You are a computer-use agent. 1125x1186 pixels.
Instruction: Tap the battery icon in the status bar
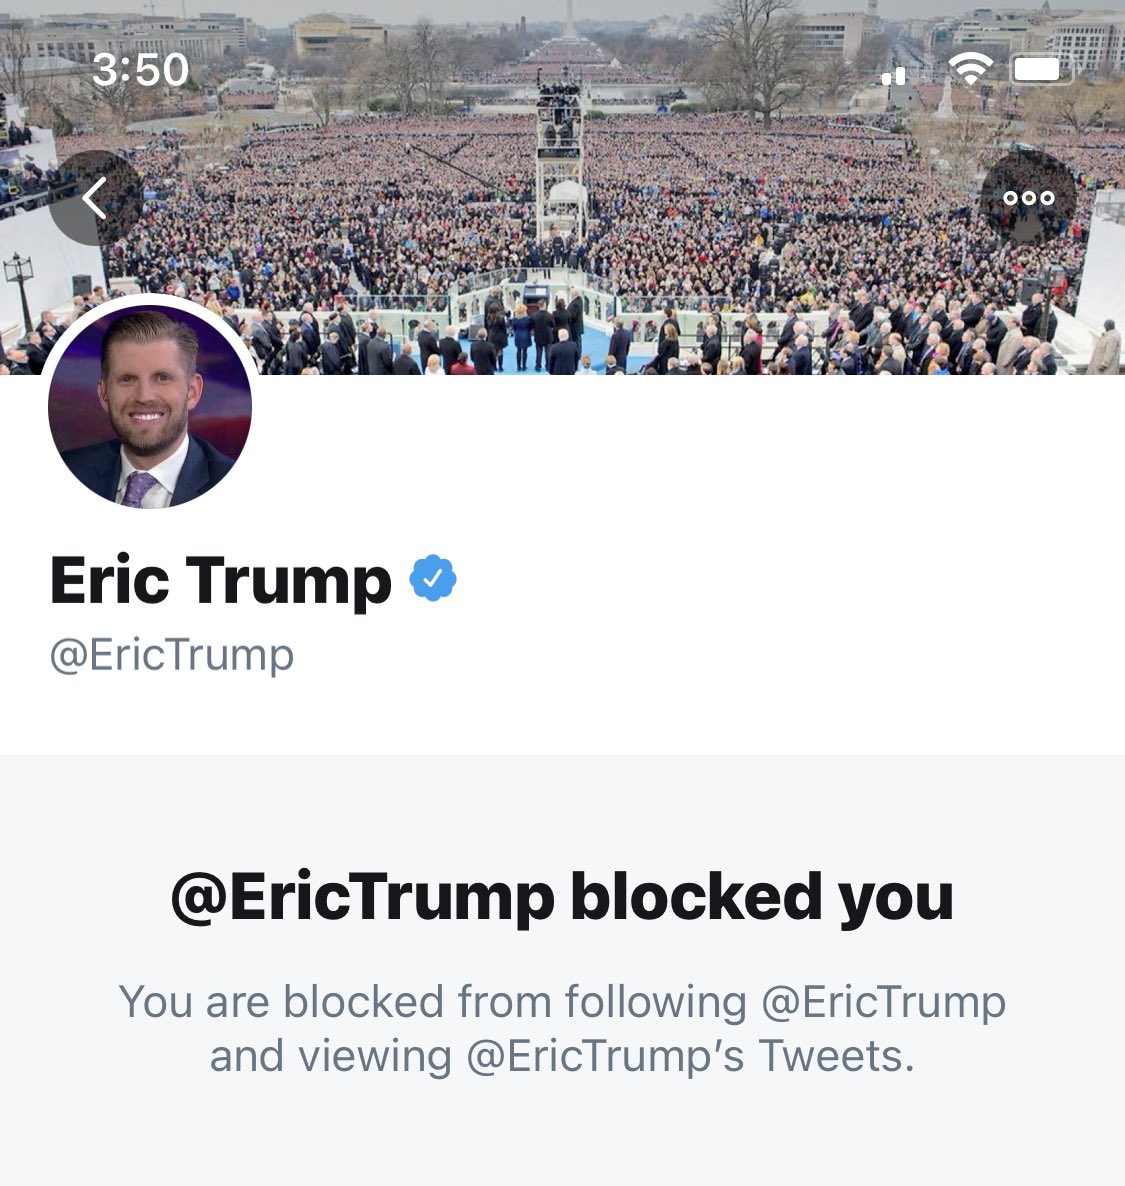pos(1043,70)
